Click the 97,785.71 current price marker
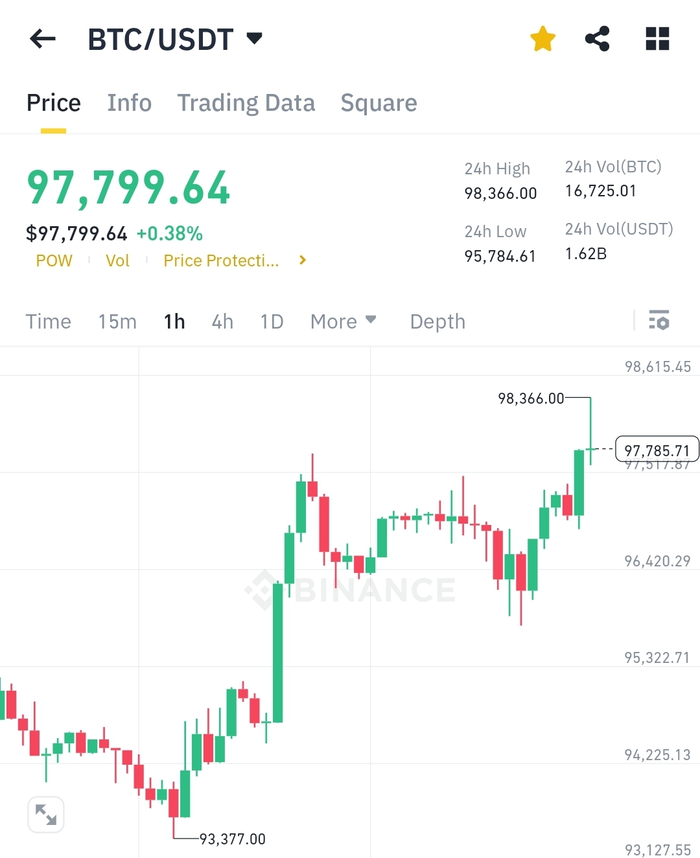 point(657,449)
